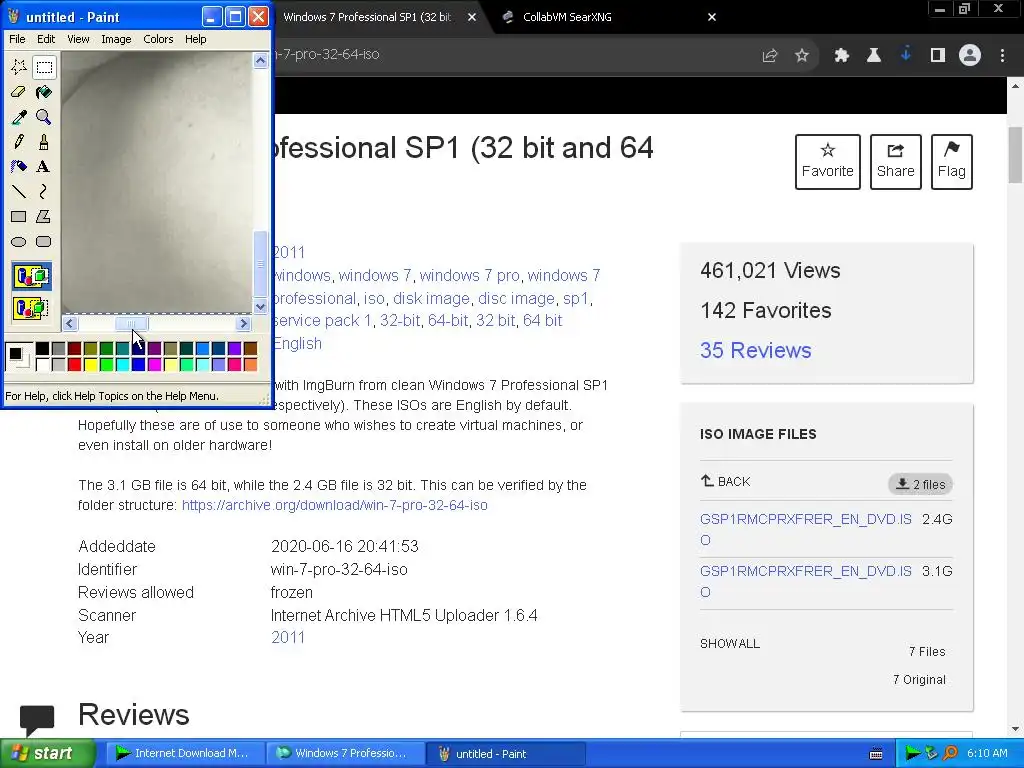The image size is (1024, 768).
Task: Click the Year 2011 link
Action: (288, 637)
